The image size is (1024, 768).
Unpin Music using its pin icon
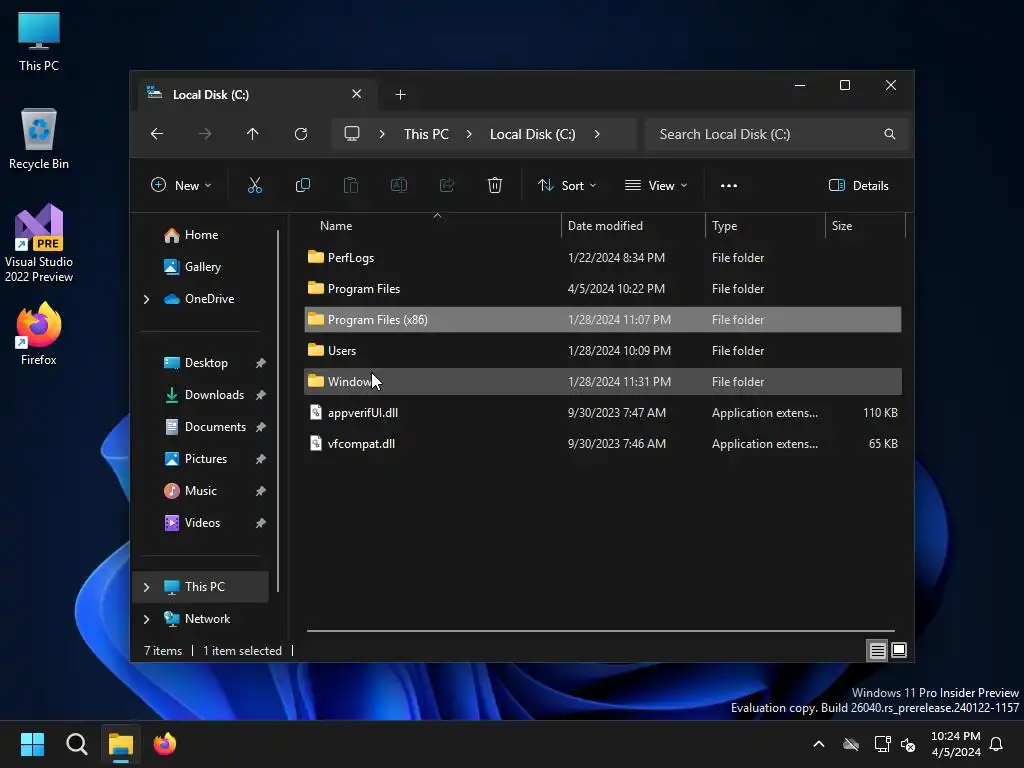point(261,491)
